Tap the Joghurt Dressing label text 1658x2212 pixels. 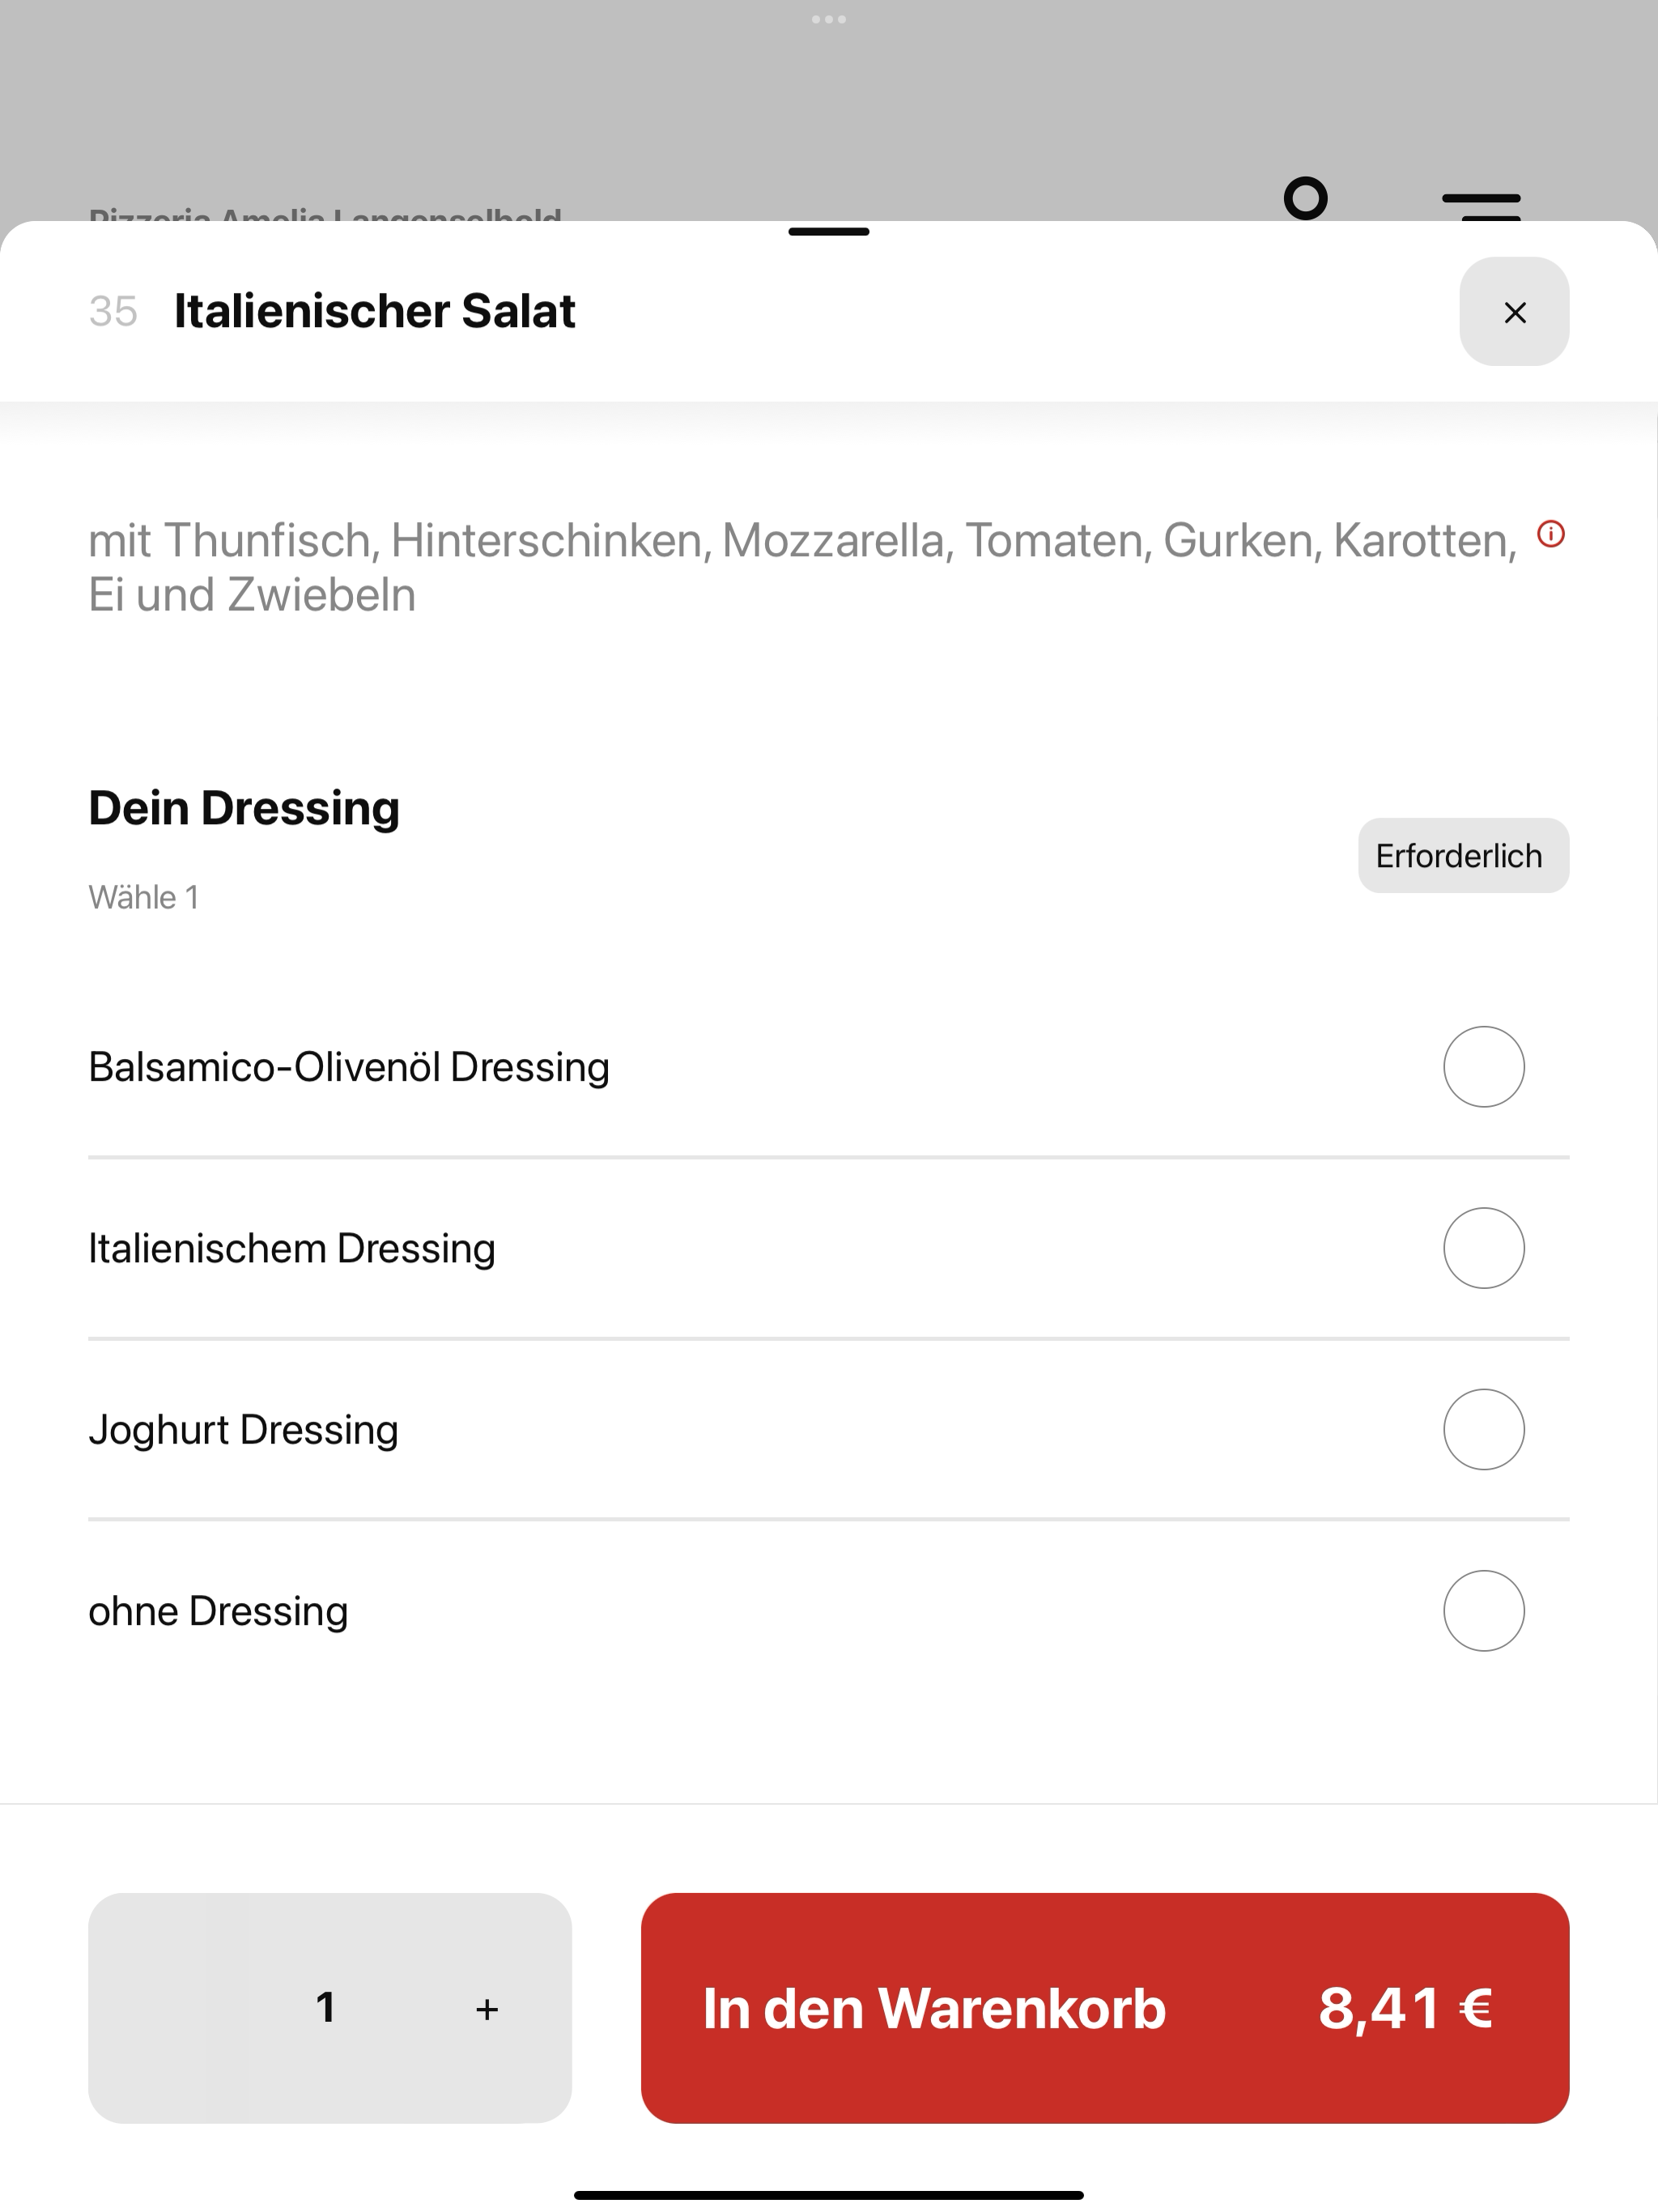pyautogui.click(x=243, y=1430)
